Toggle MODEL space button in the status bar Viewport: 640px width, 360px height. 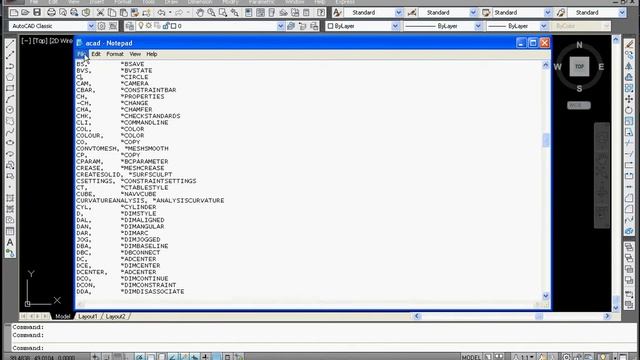[x=471, y=357]
